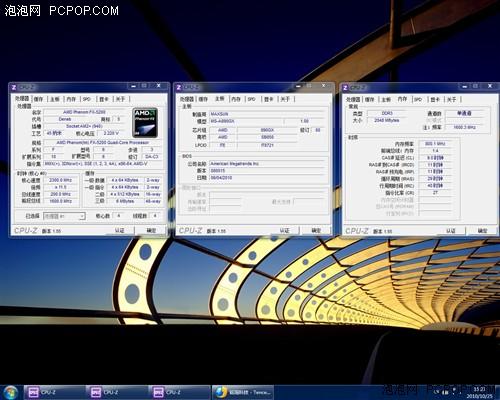Open the Windows Start orb
The height and width of the screenshot is (400, 500).
pos(10,392)
